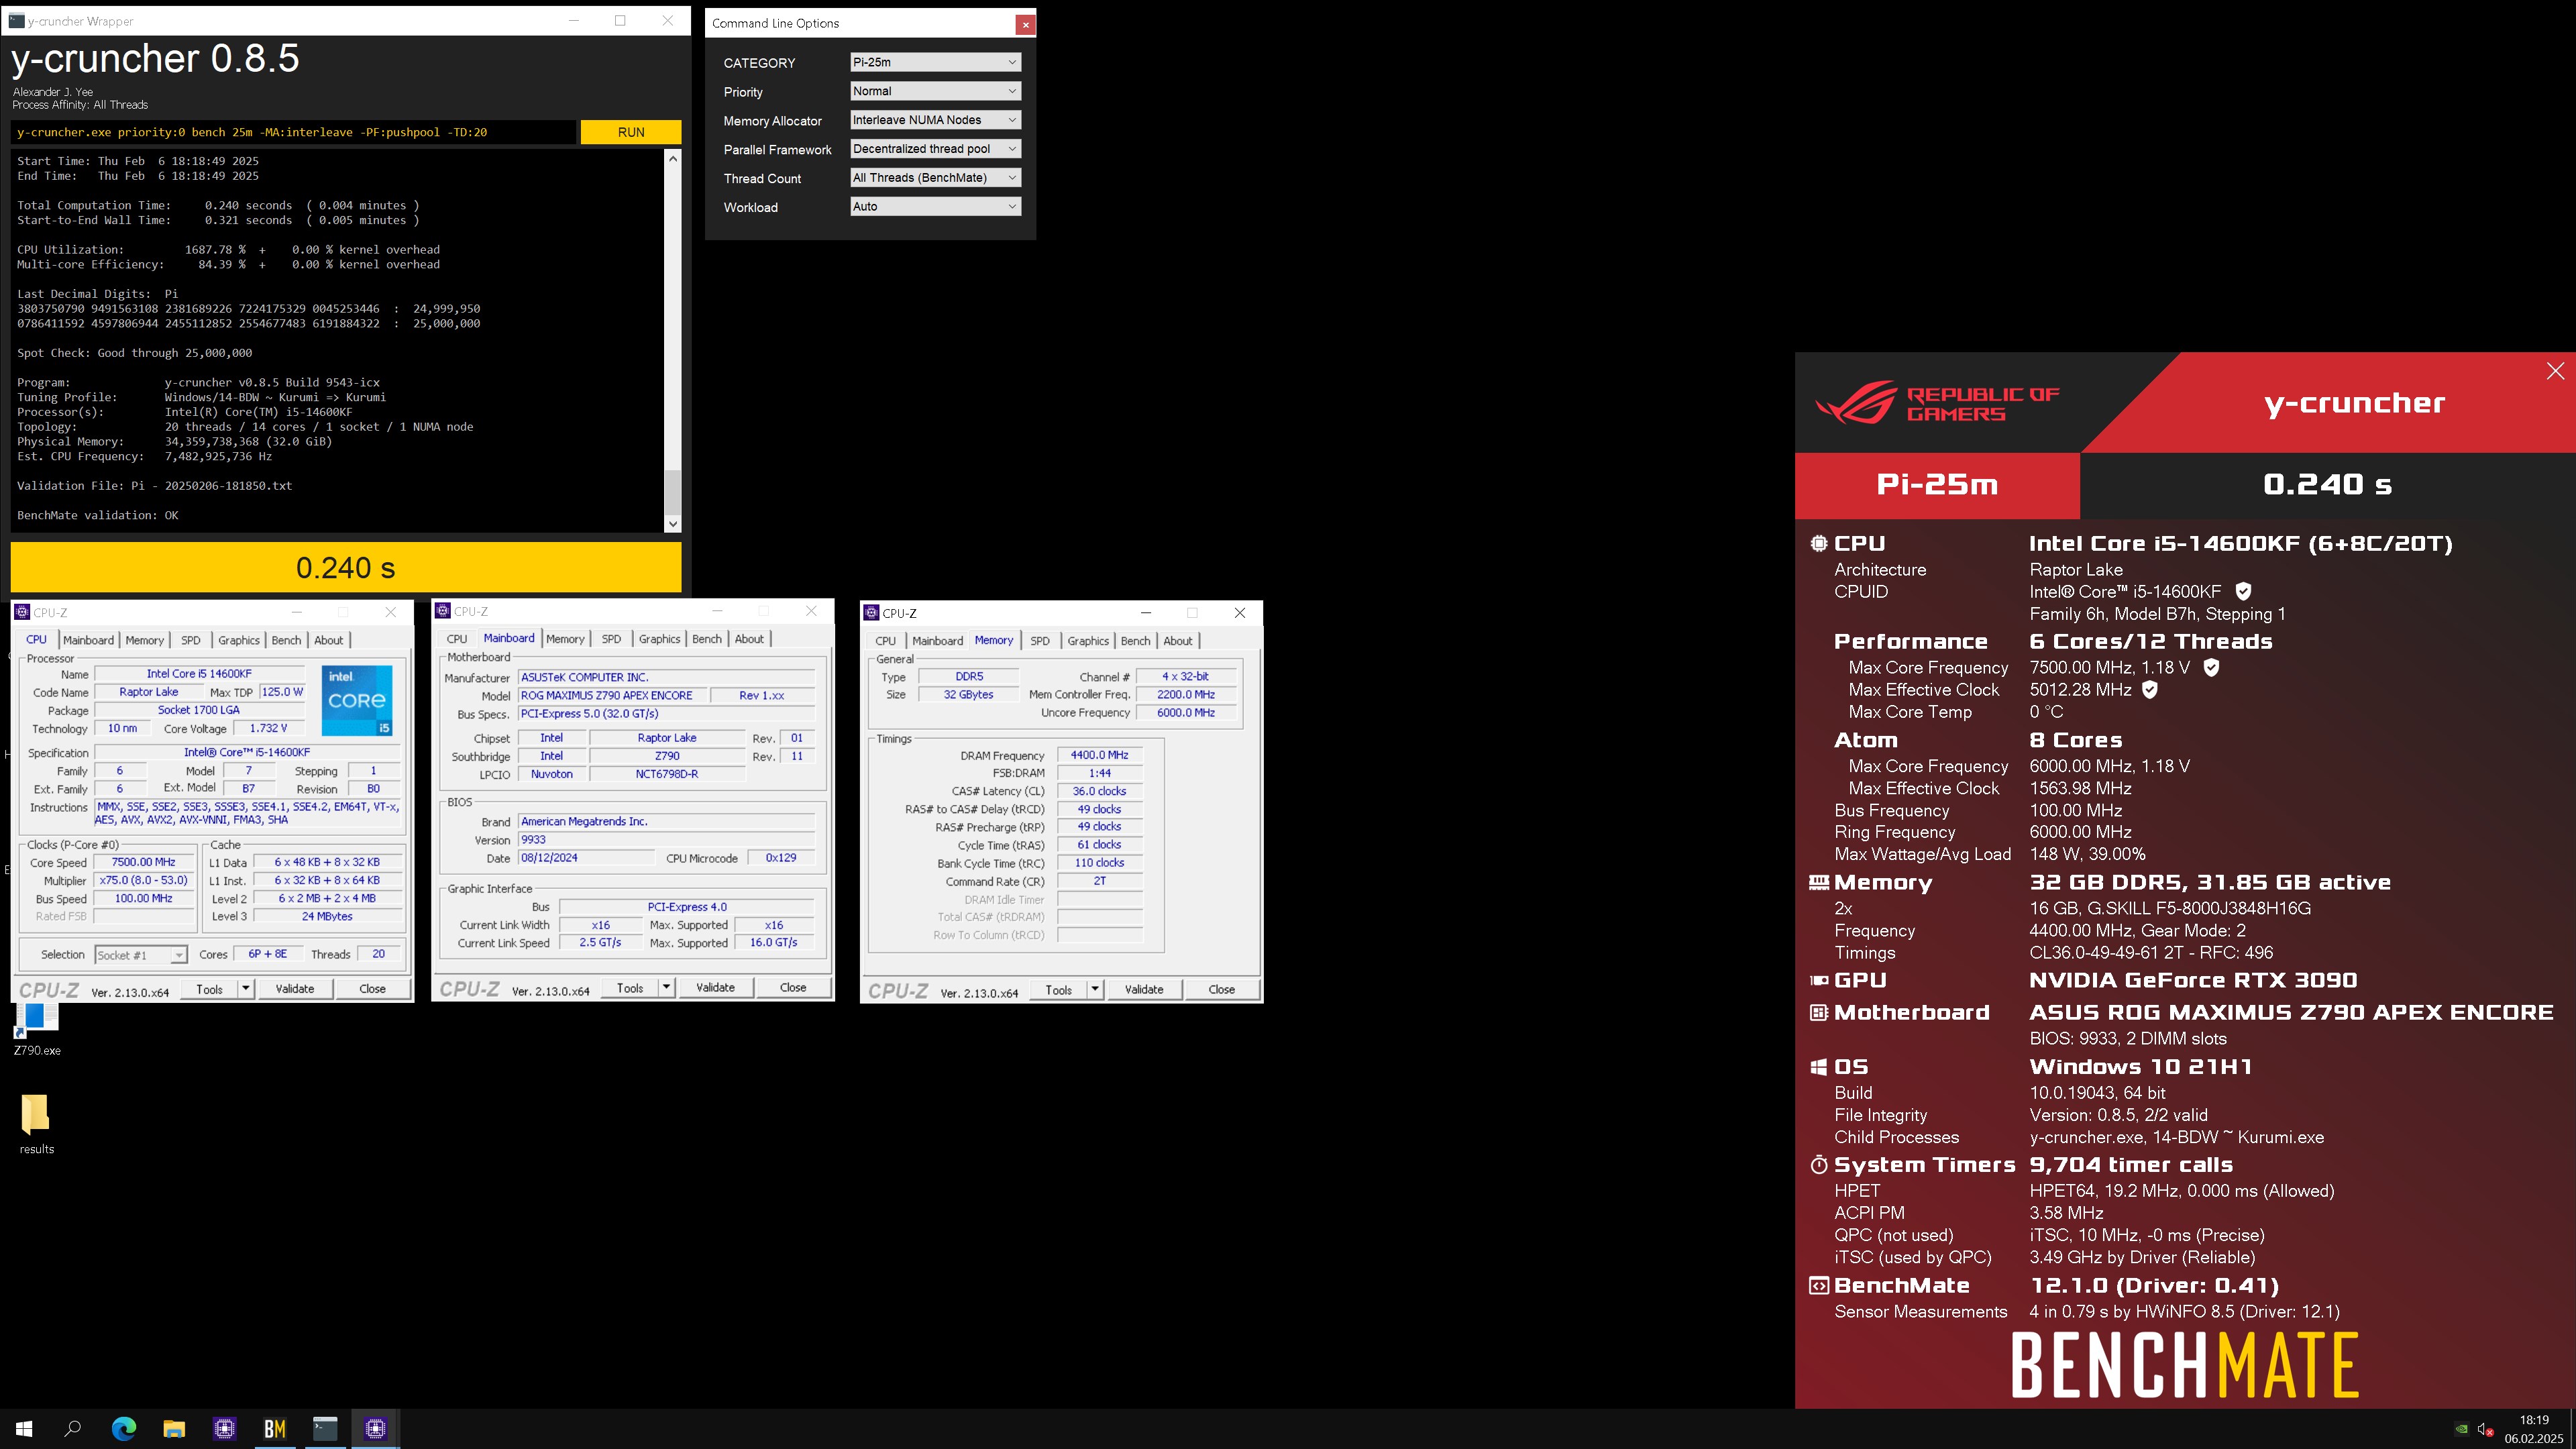Open Socket #1 selection dropdown in CPU-Z
This screenshot has width=2576, height=1449.
pyautogui.click(x=141, y=955)
